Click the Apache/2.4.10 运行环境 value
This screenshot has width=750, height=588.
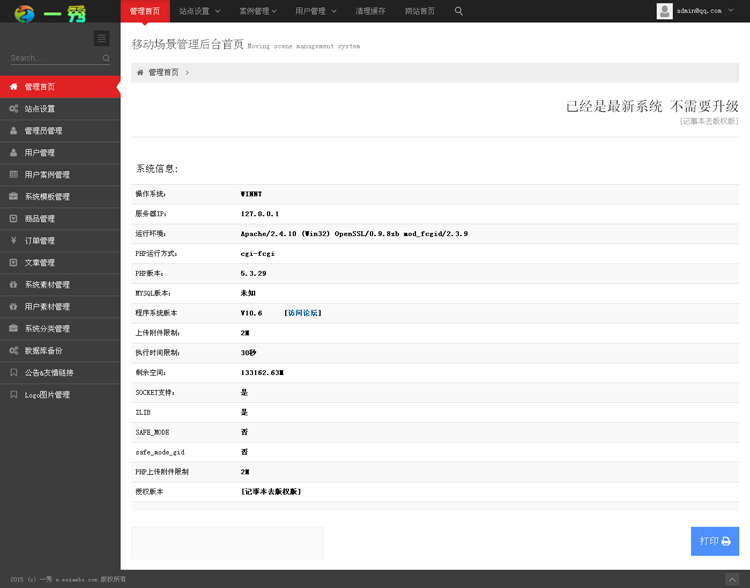(x=354, y=234)
